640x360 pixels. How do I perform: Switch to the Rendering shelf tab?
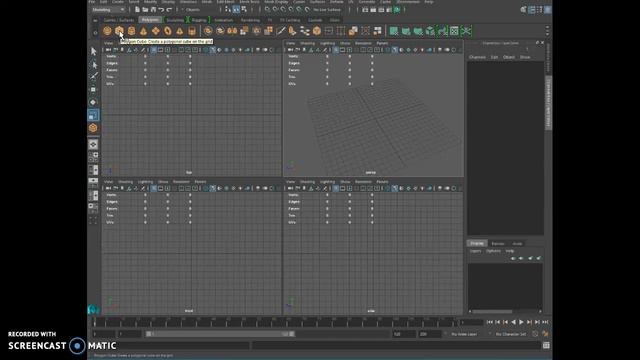[250, 20]
